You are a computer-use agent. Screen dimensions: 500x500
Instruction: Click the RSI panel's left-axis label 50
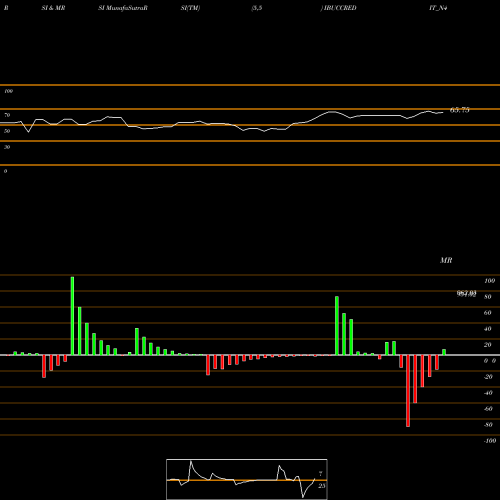tap(7, 131)
